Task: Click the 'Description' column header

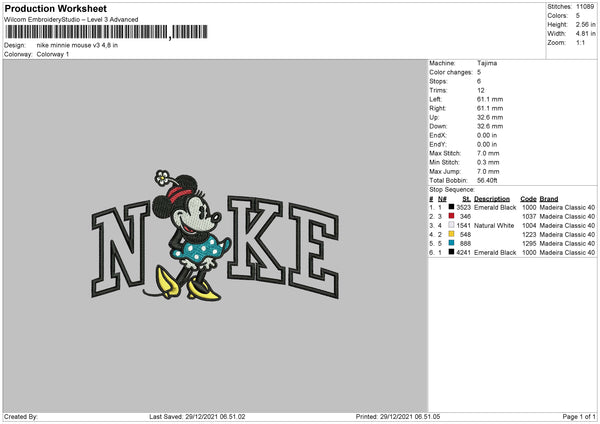Action: [492, 199]
